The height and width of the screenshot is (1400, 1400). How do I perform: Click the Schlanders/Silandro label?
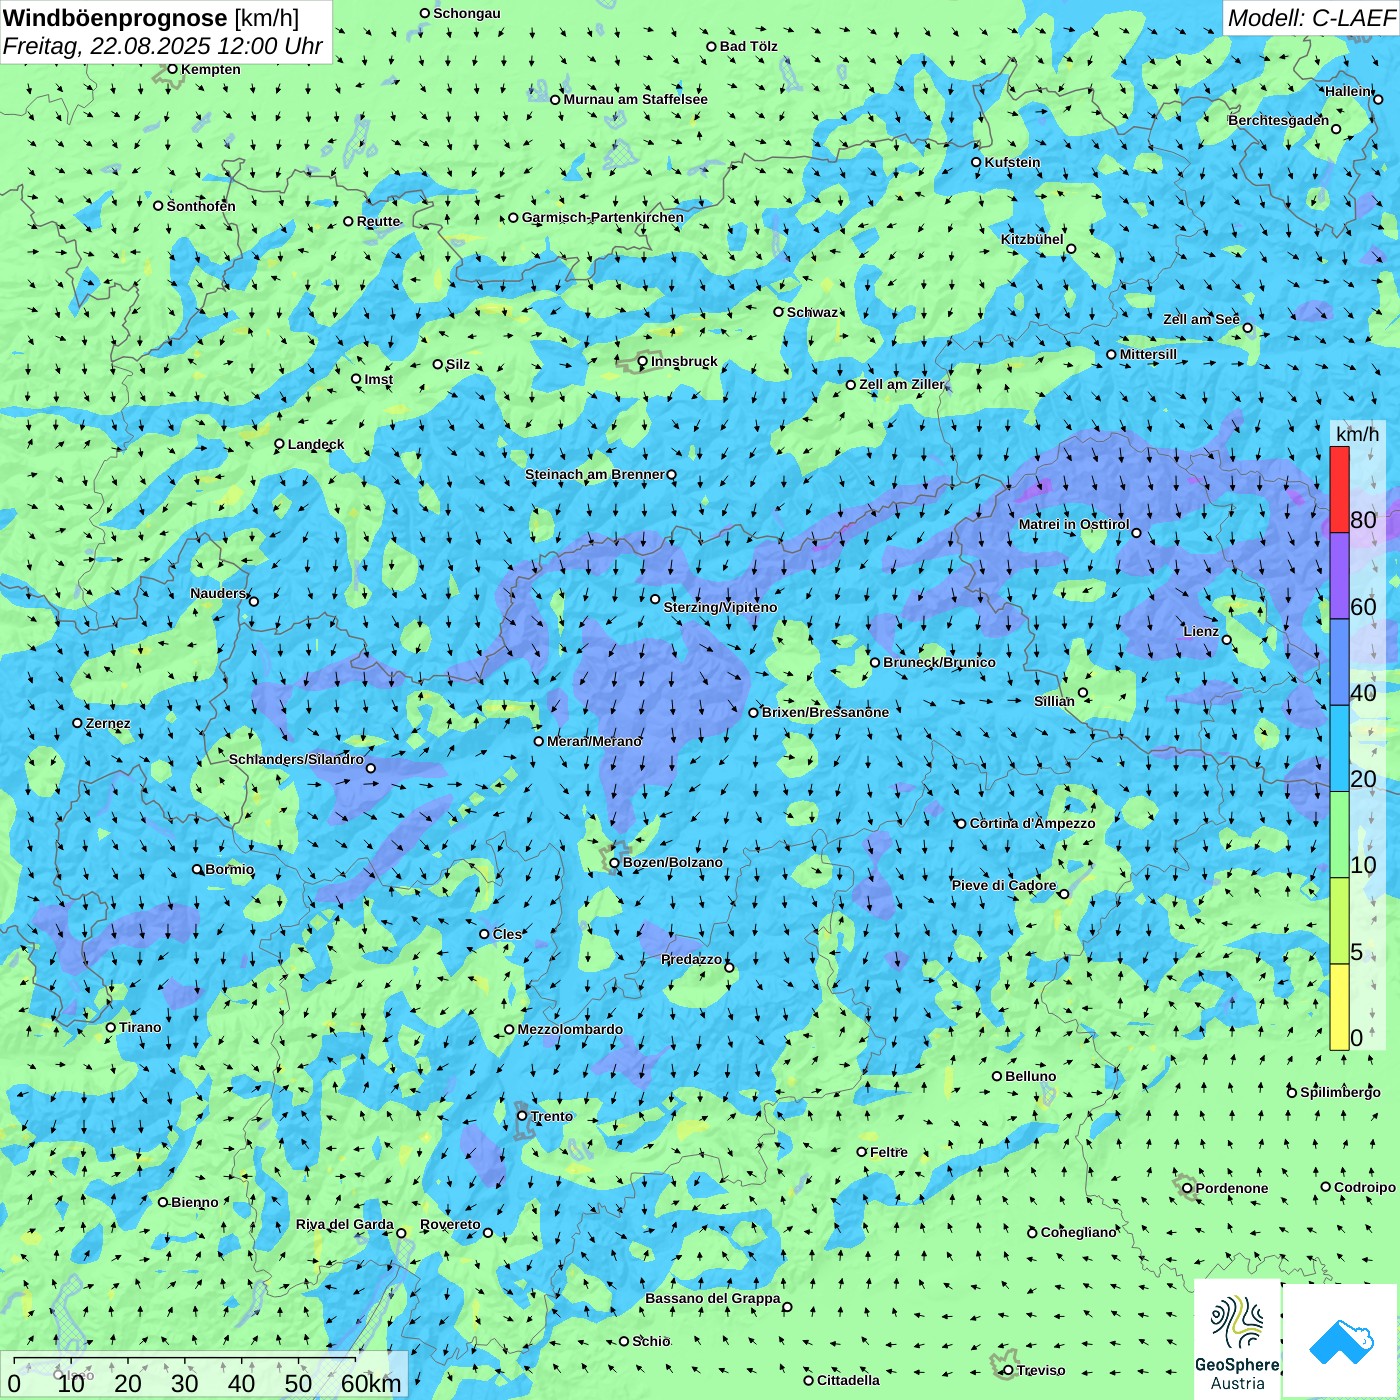pos(296,759)
